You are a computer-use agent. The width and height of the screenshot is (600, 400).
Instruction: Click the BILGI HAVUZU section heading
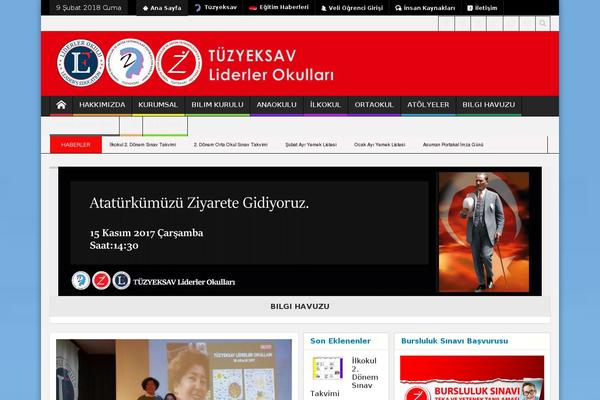pos(300,306)
